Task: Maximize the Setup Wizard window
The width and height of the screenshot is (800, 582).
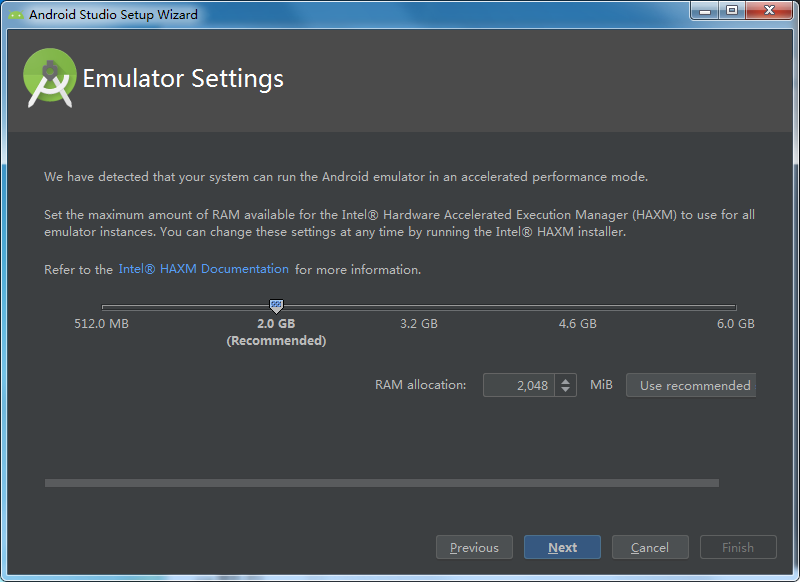Action: click(732, 10)
